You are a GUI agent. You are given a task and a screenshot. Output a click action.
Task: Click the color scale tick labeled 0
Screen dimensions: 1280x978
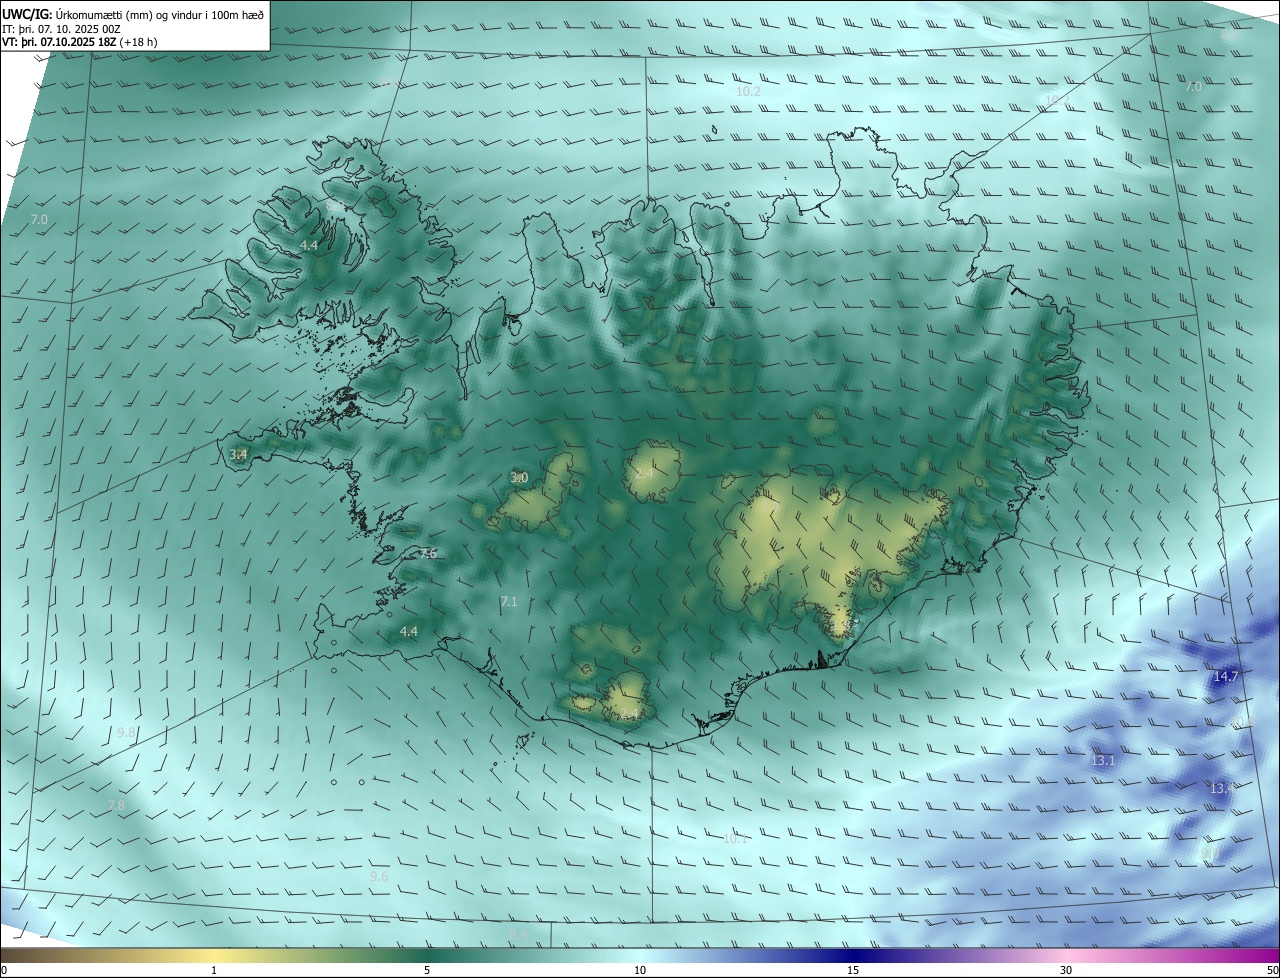pos(3,971)
